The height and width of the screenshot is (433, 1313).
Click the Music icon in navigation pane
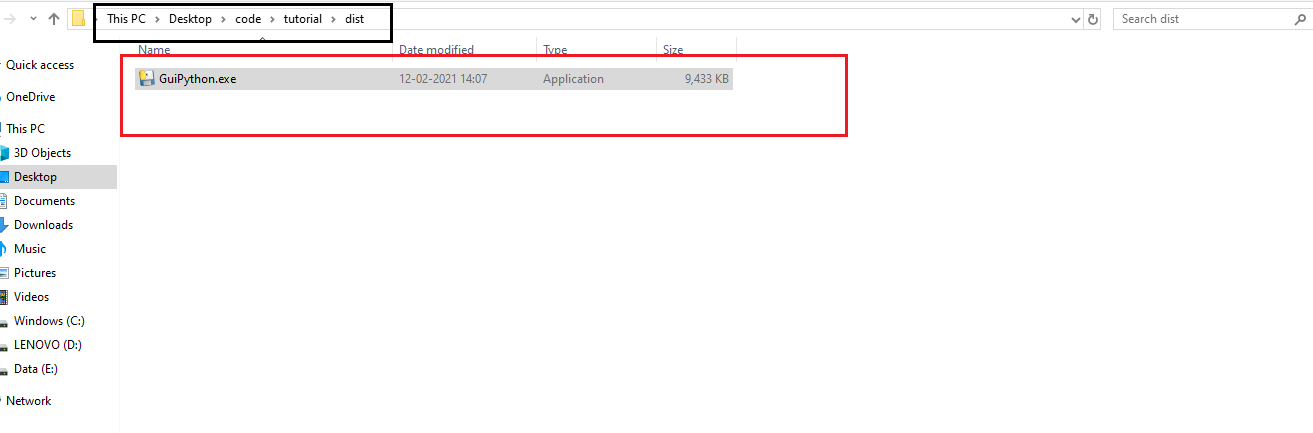tap(5, 249)
